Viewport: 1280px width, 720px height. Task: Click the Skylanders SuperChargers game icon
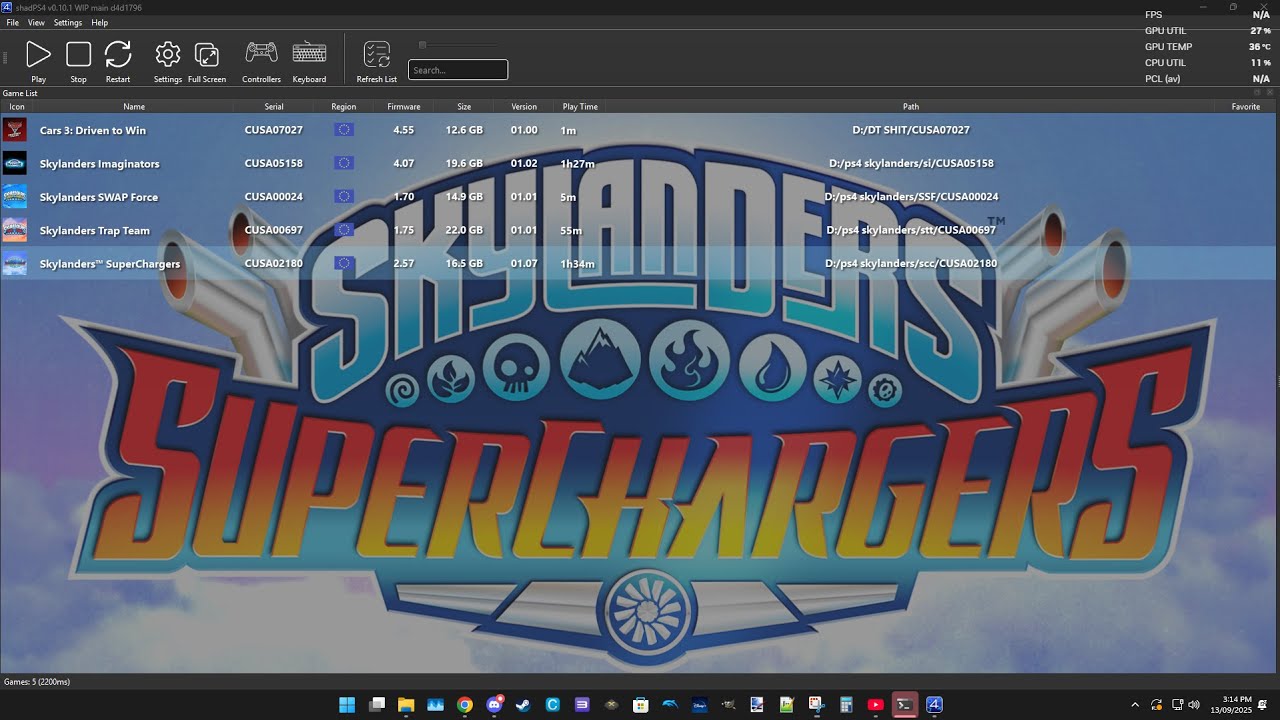pyautogui.click(x=14, y=263)
